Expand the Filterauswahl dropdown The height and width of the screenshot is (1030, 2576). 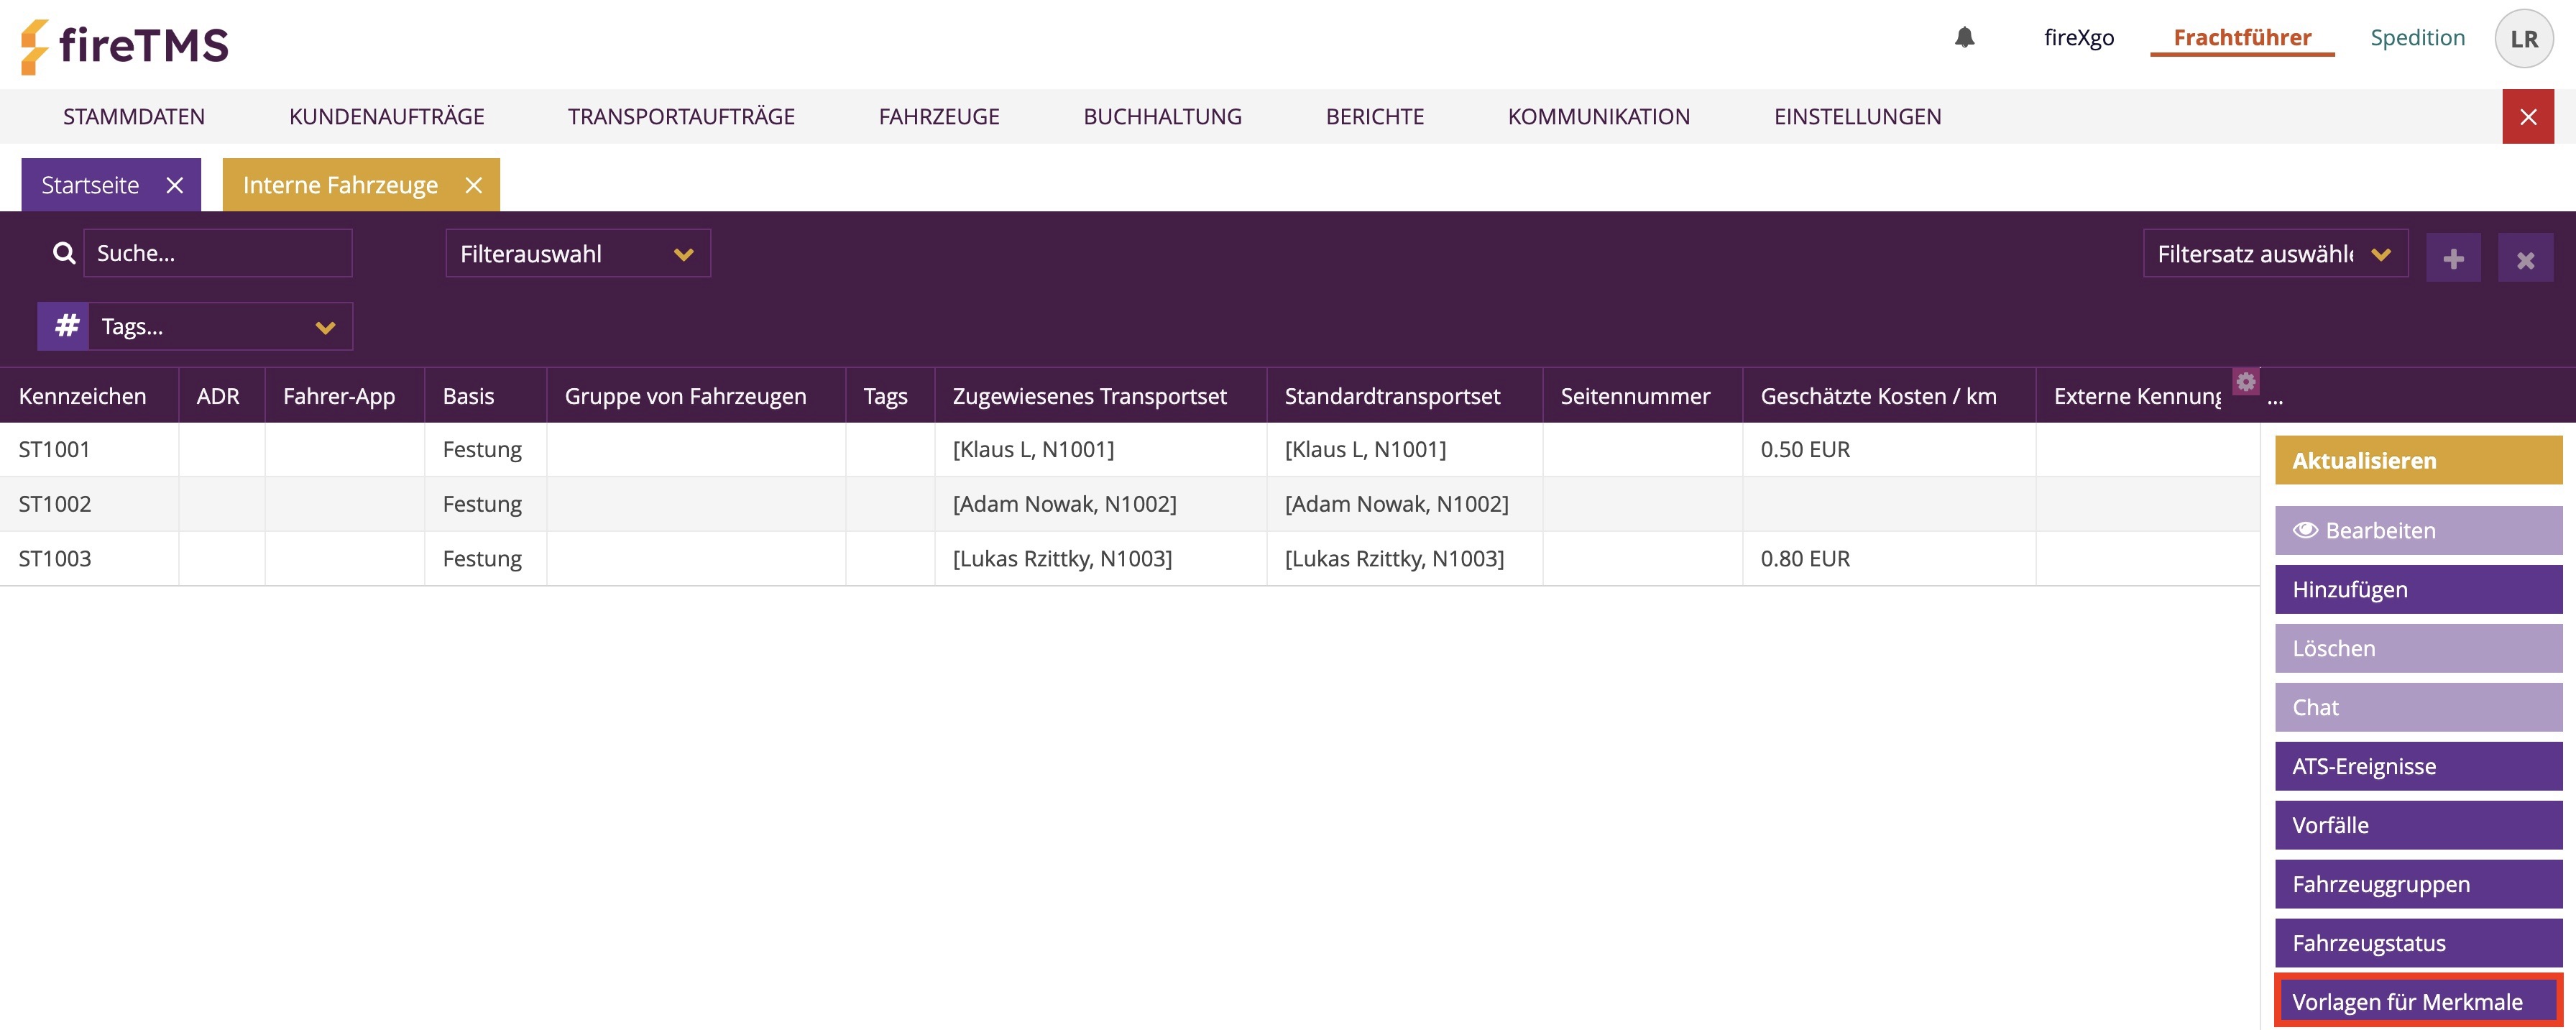(577, 254)
